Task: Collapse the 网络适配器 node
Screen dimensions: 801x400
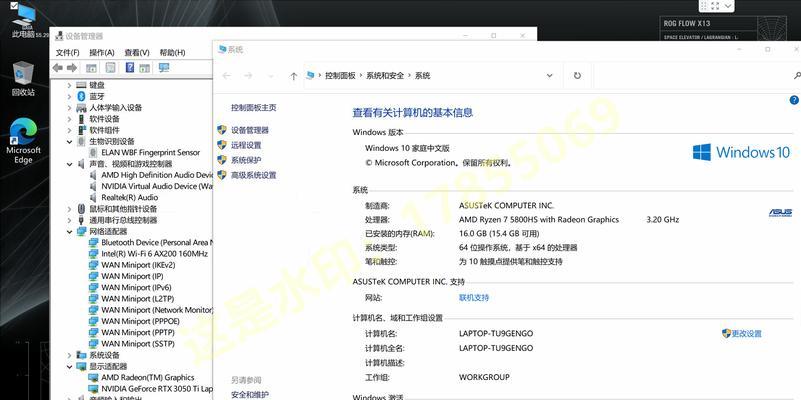Action: point(69,231)
